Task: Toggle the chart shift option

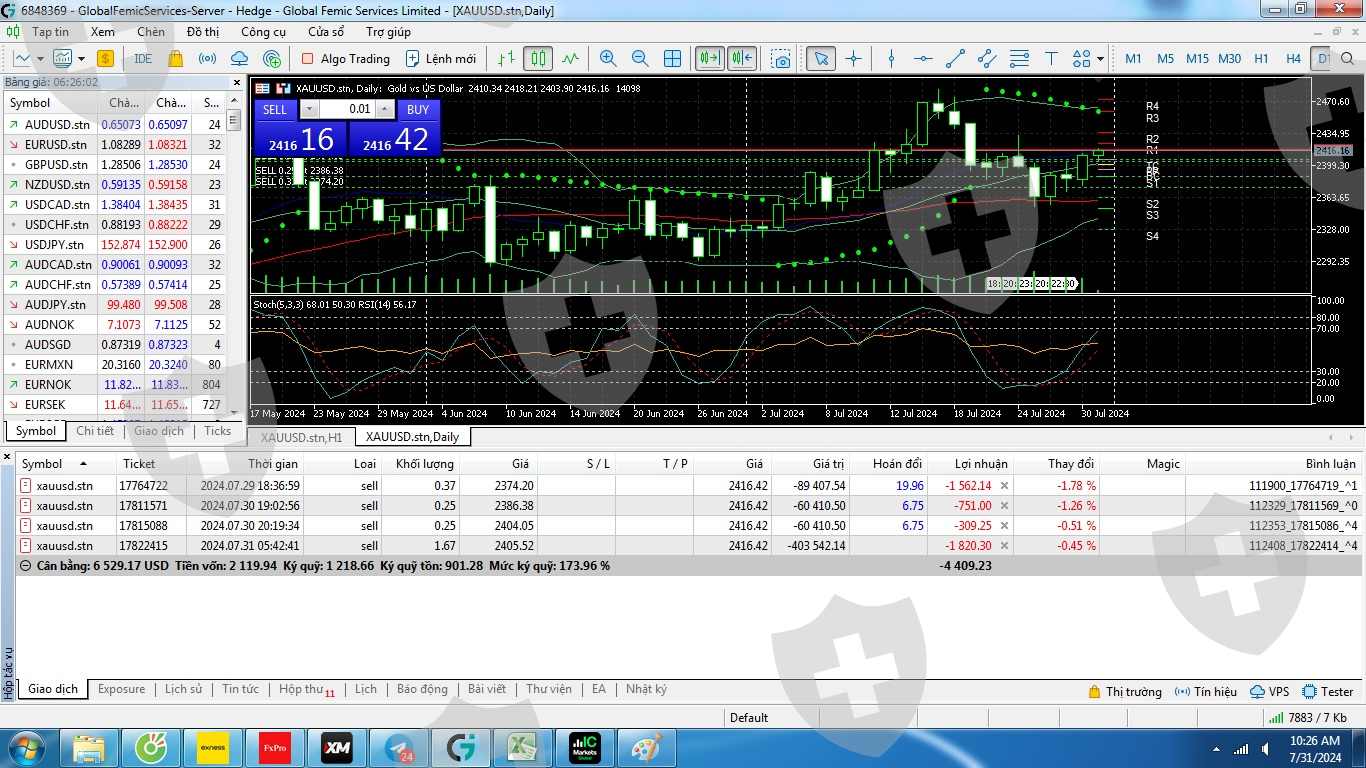Action: coord(741,59)
